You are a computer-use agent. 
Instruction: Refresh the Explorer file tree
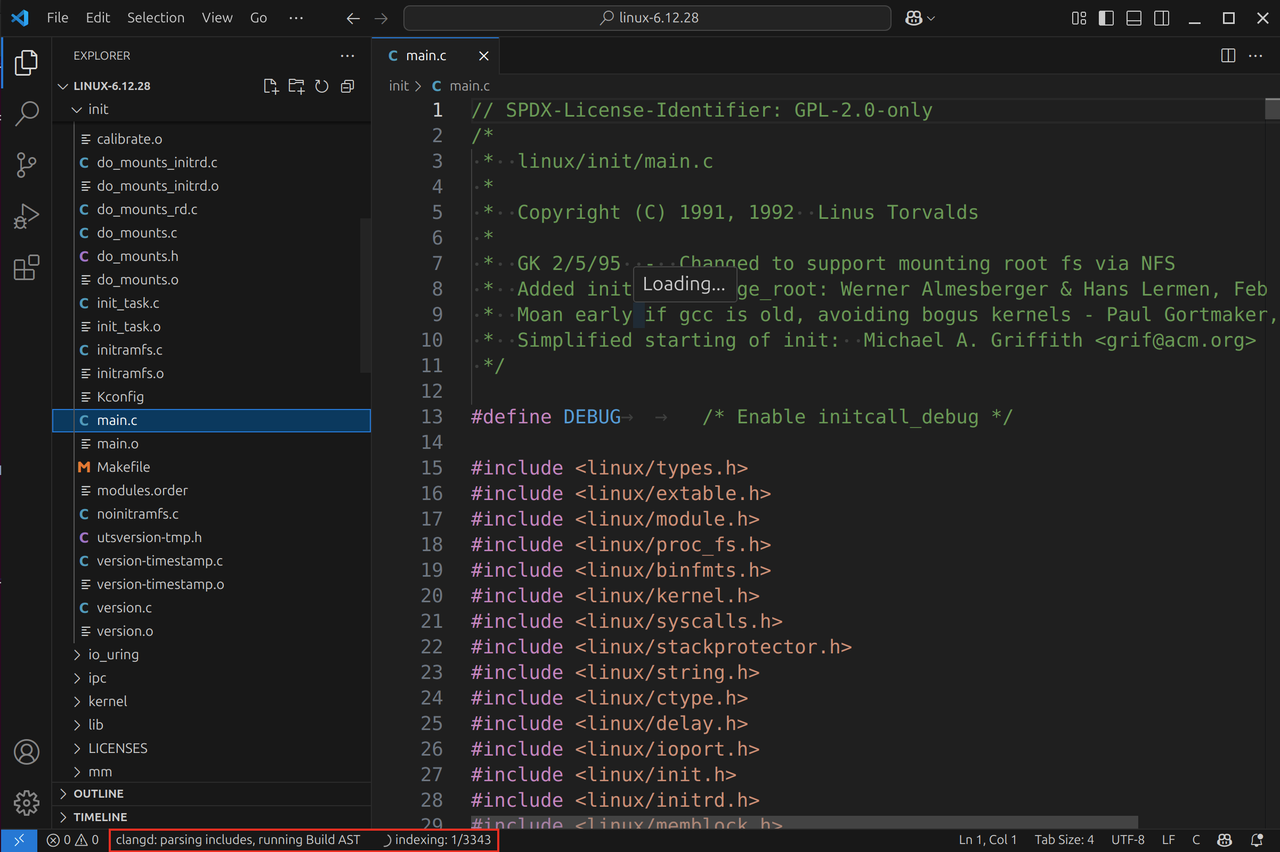pos(322,86)
